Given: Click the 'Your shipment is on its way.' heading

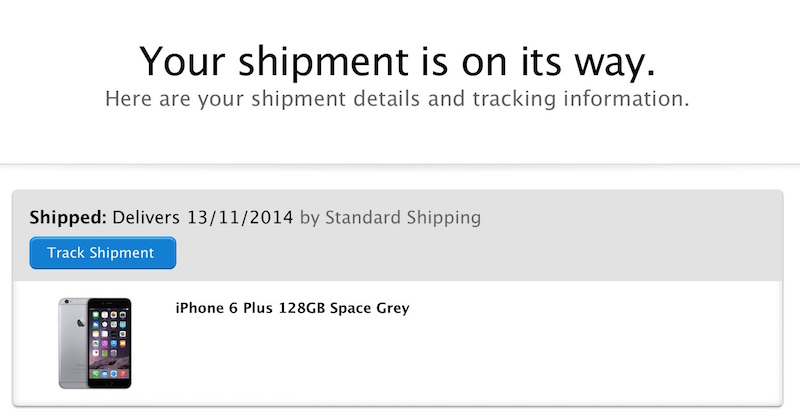Looking at the screenshot, I should coord(397,62).
